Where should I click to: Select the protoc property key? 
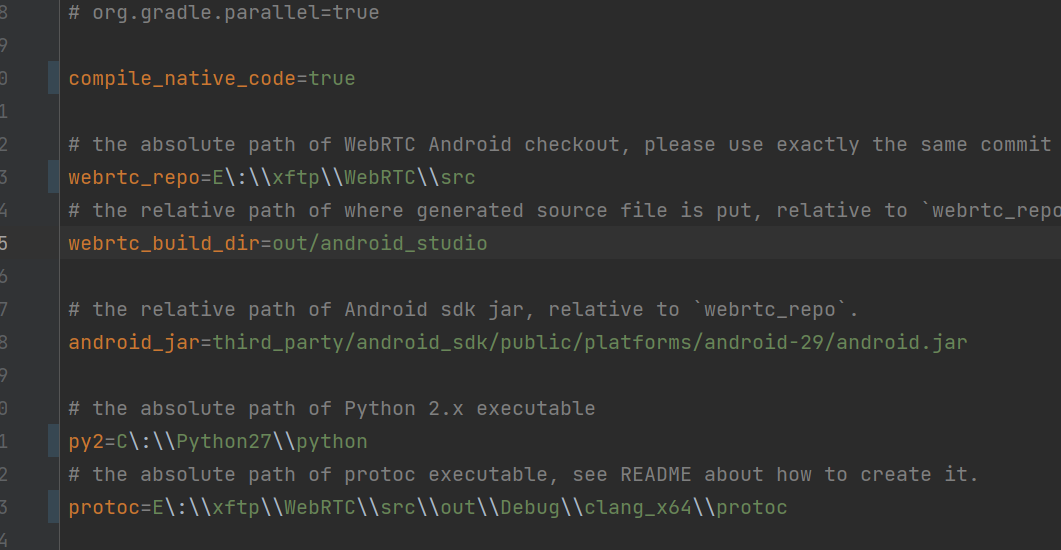[x=104, y=507]
